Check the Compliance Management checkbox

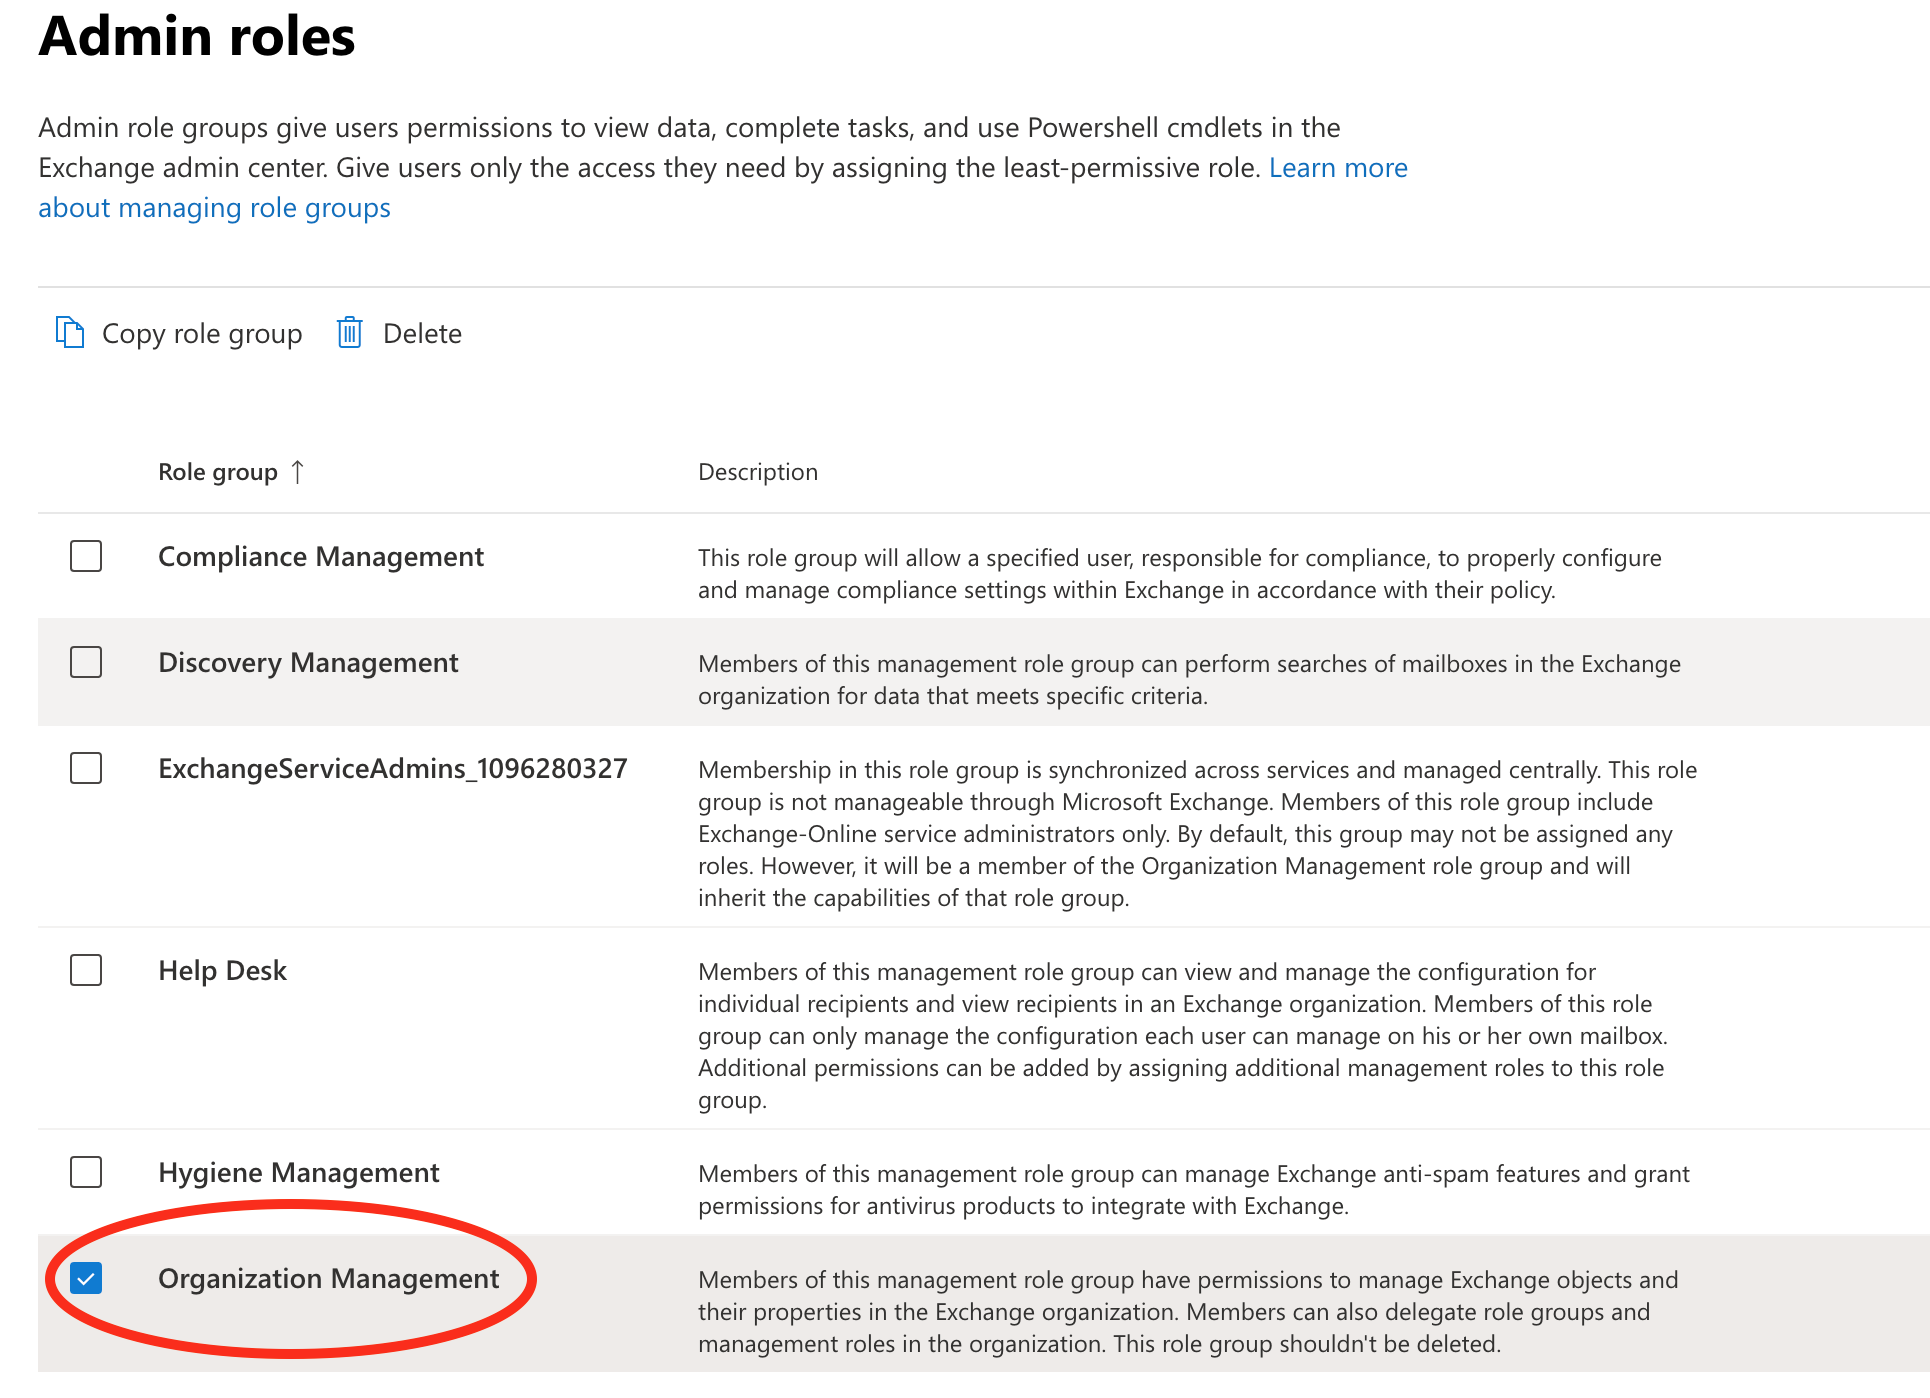(86, 556)
